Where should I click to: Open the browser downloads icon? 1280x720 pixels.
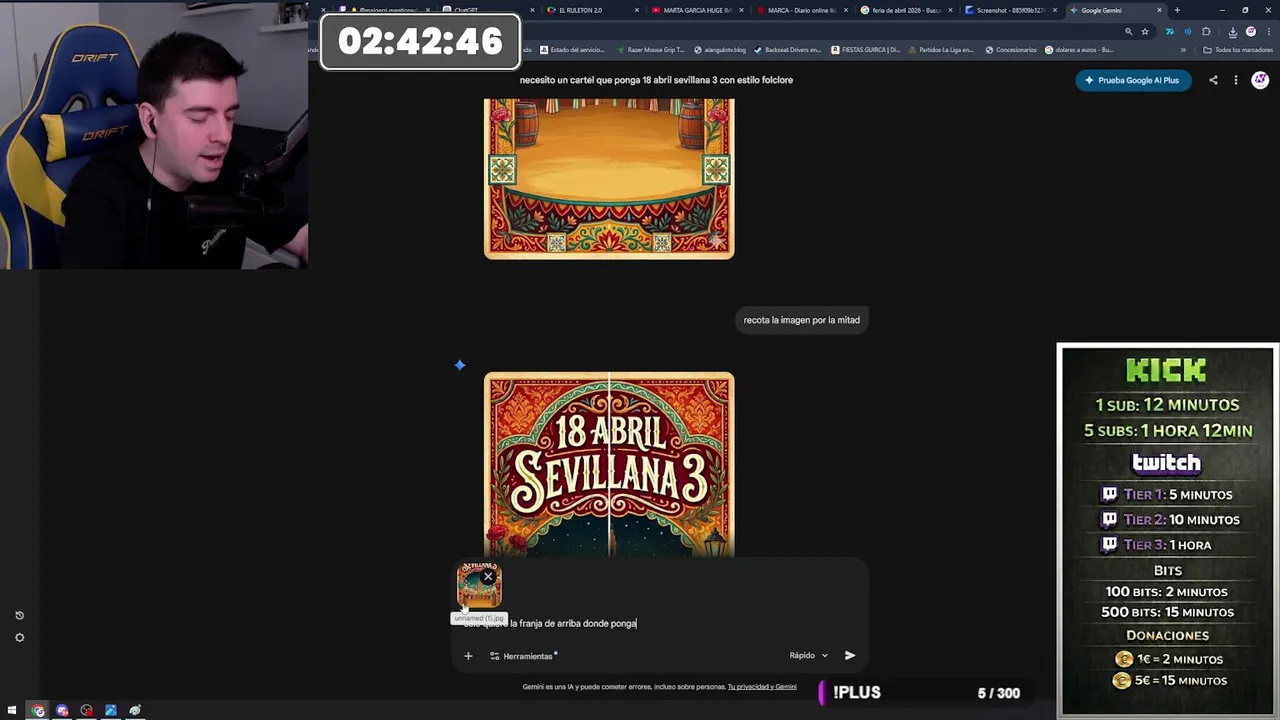click(1232, 31)
